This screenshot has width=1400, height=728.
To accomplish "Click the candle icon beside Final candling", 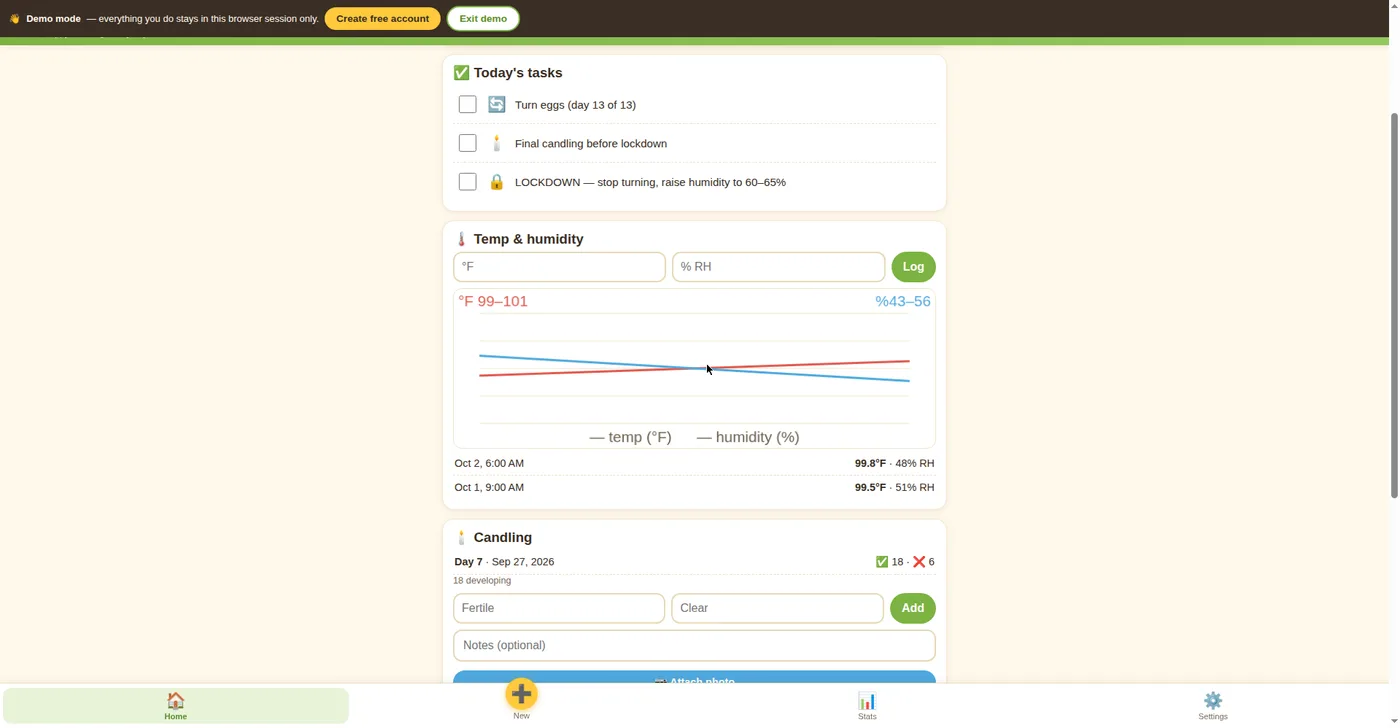I will pos(497,143).
